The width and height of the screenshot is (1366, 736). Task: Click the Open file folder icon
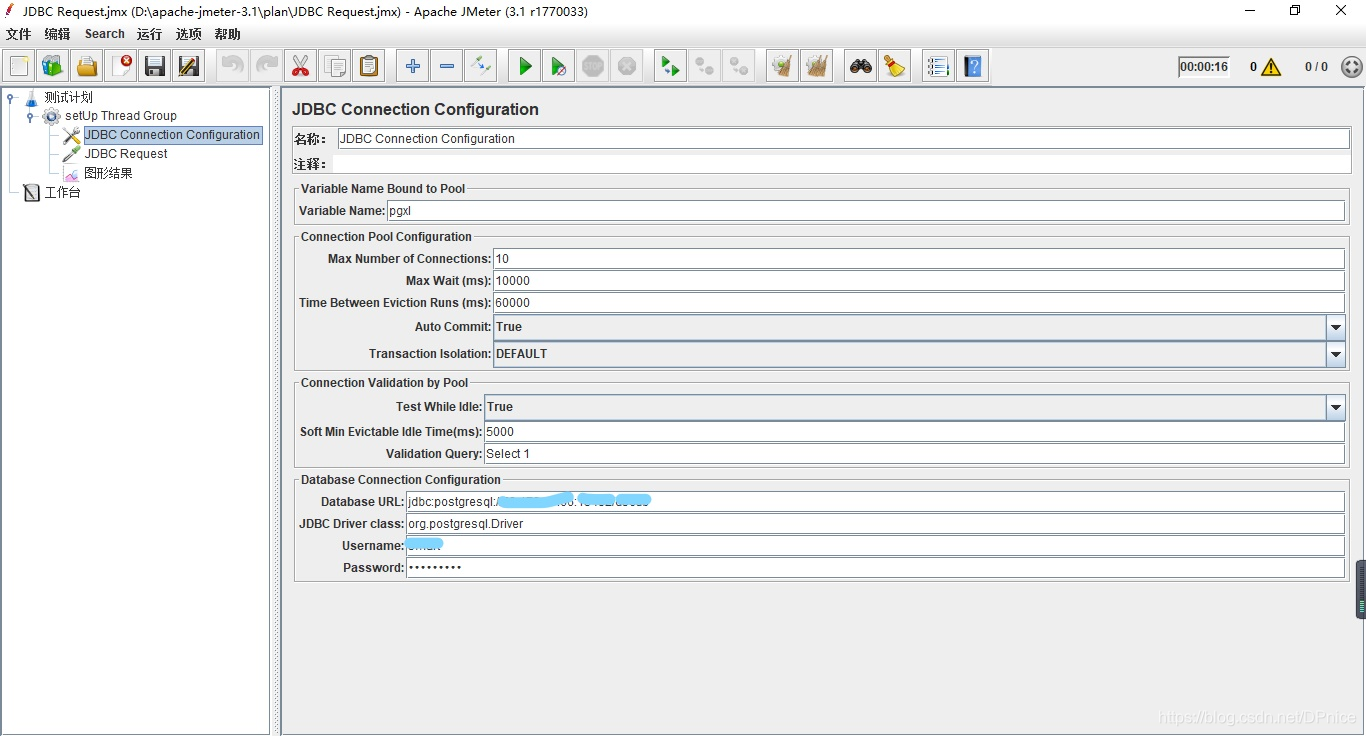point(87,67)
